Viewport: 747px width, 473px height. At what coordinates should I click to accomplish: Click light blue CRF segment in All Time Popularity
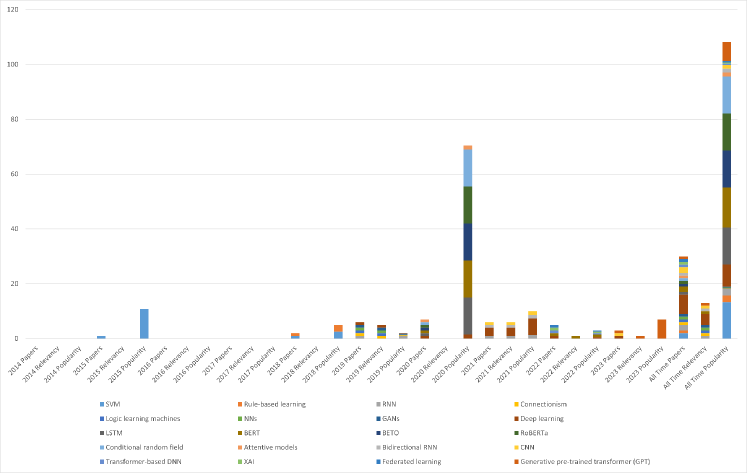(x=727, y=95)
